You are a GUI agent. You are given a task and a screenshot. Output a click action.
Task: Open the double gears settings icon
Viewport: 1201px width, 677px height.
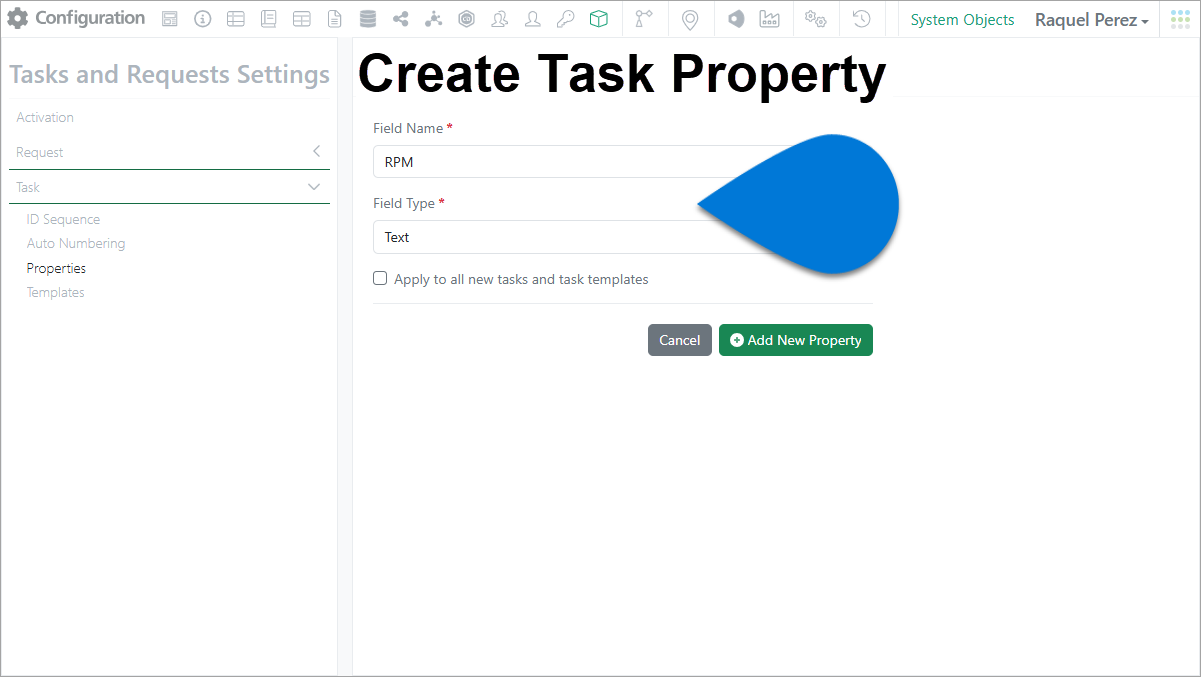816,19
